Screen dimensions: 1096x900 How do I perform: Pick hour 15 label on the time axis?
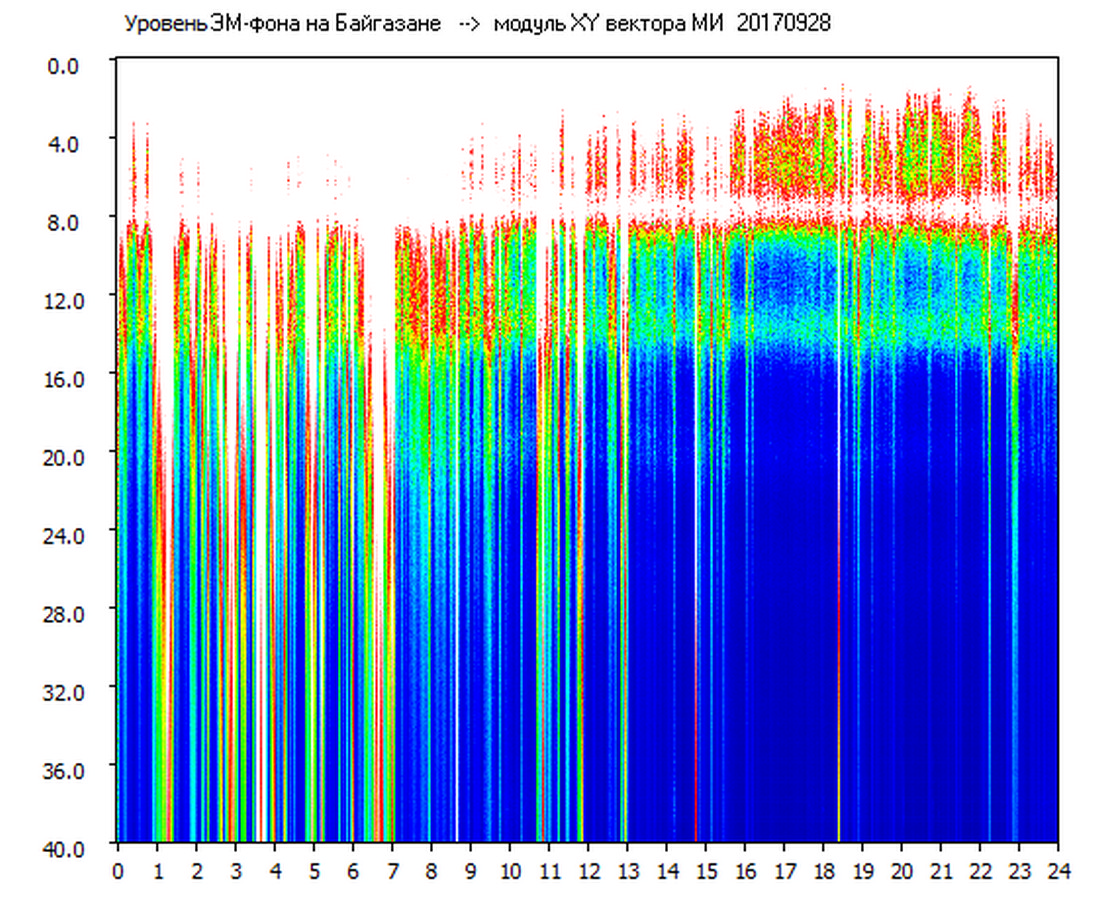point(706,871)
